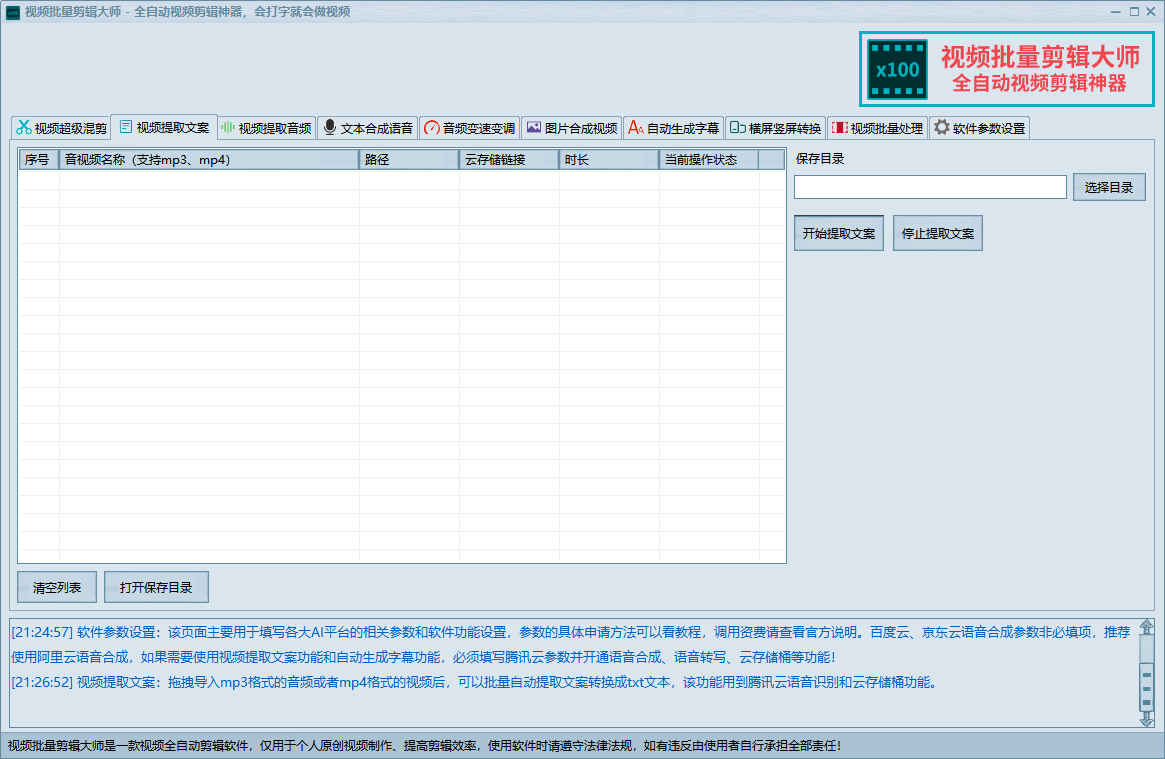Click the 保存目录 path input field
This screenshot has height=759, width=1165.
930,187
